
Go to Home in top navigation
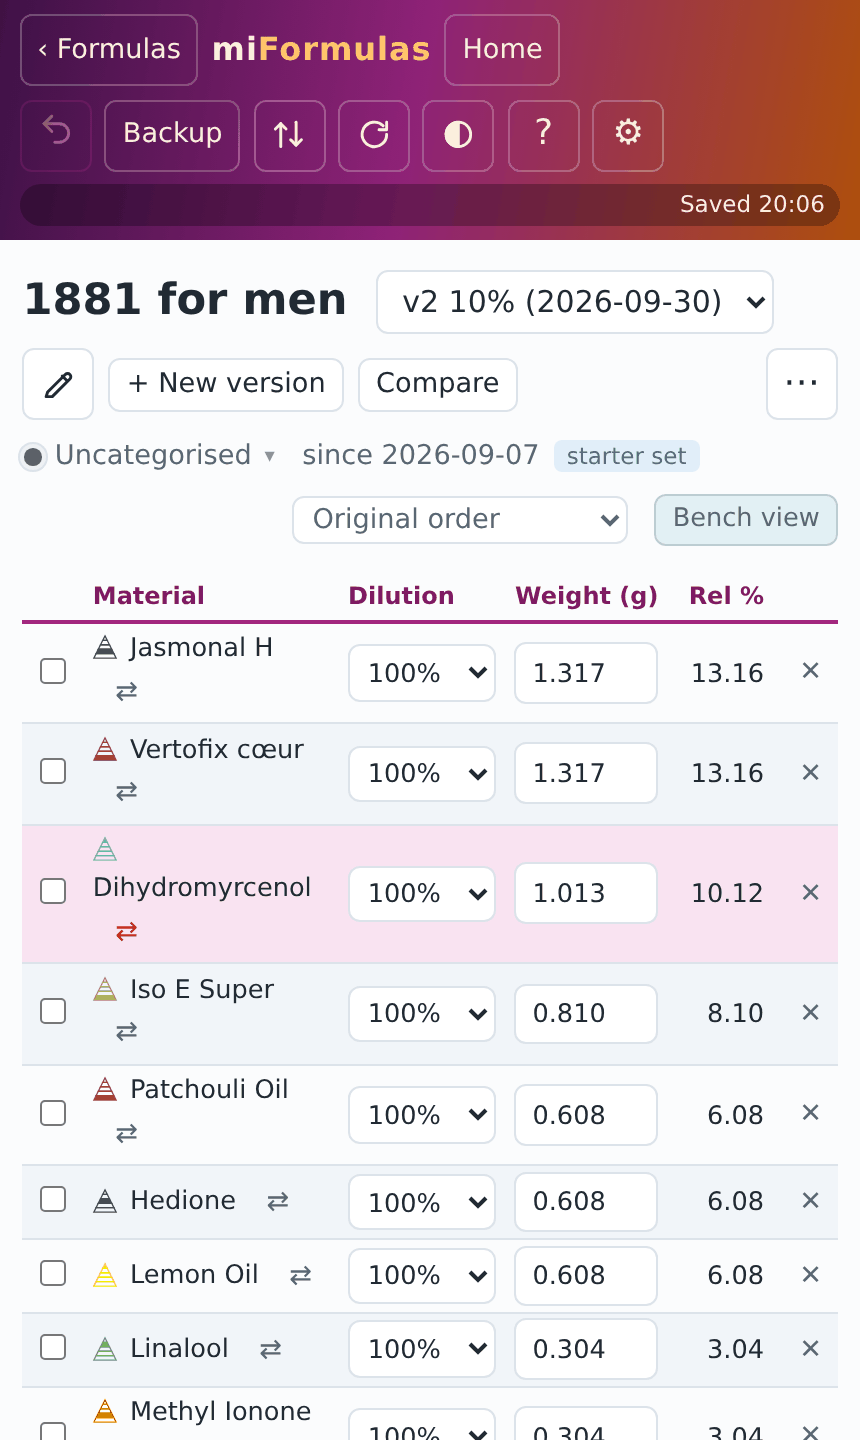(x=502, y=50)
